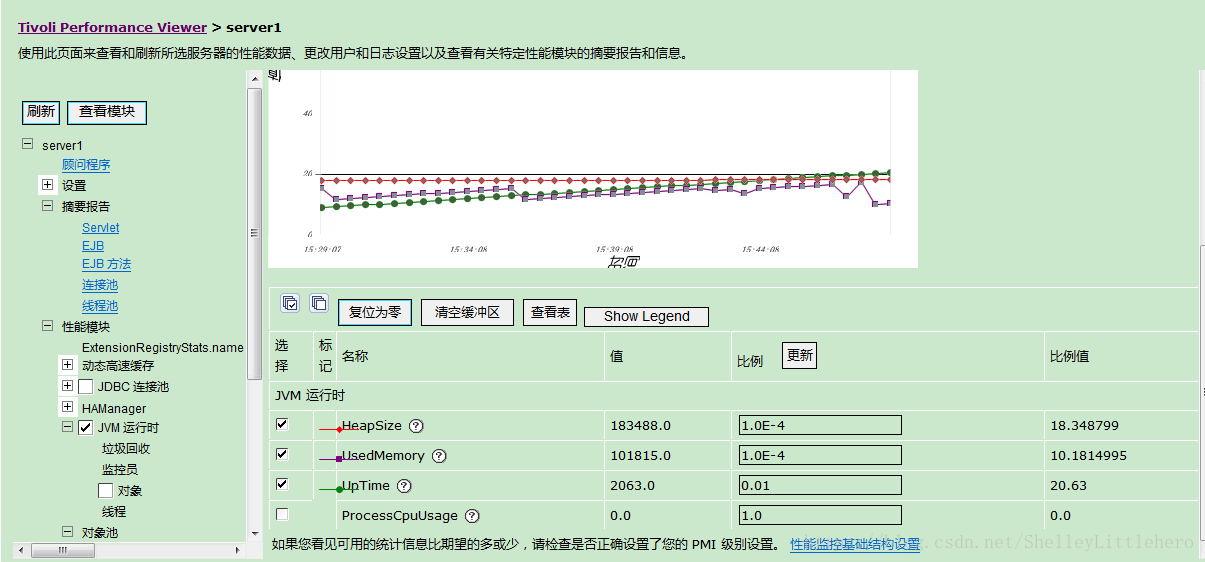Open the 性能监控基础结构设置 link

[855, 544]
